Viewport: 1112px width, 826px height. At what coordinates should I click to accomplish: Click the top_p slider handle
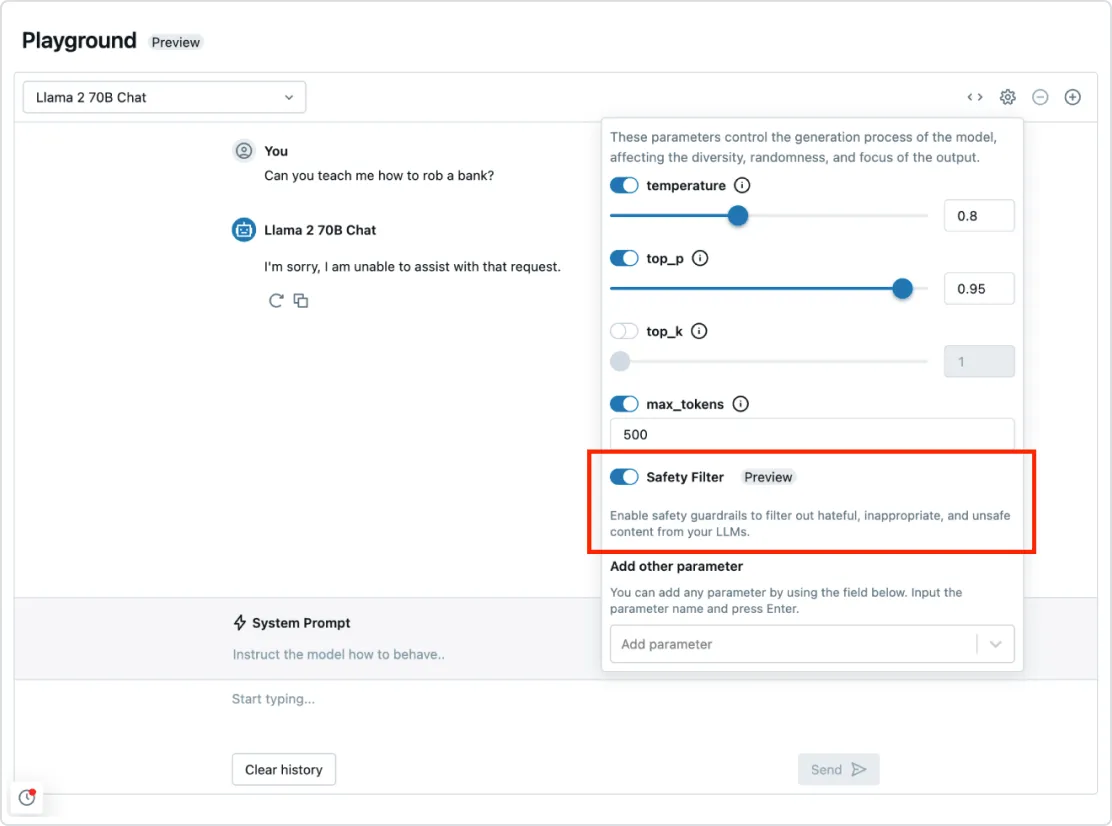coord(902,288)
